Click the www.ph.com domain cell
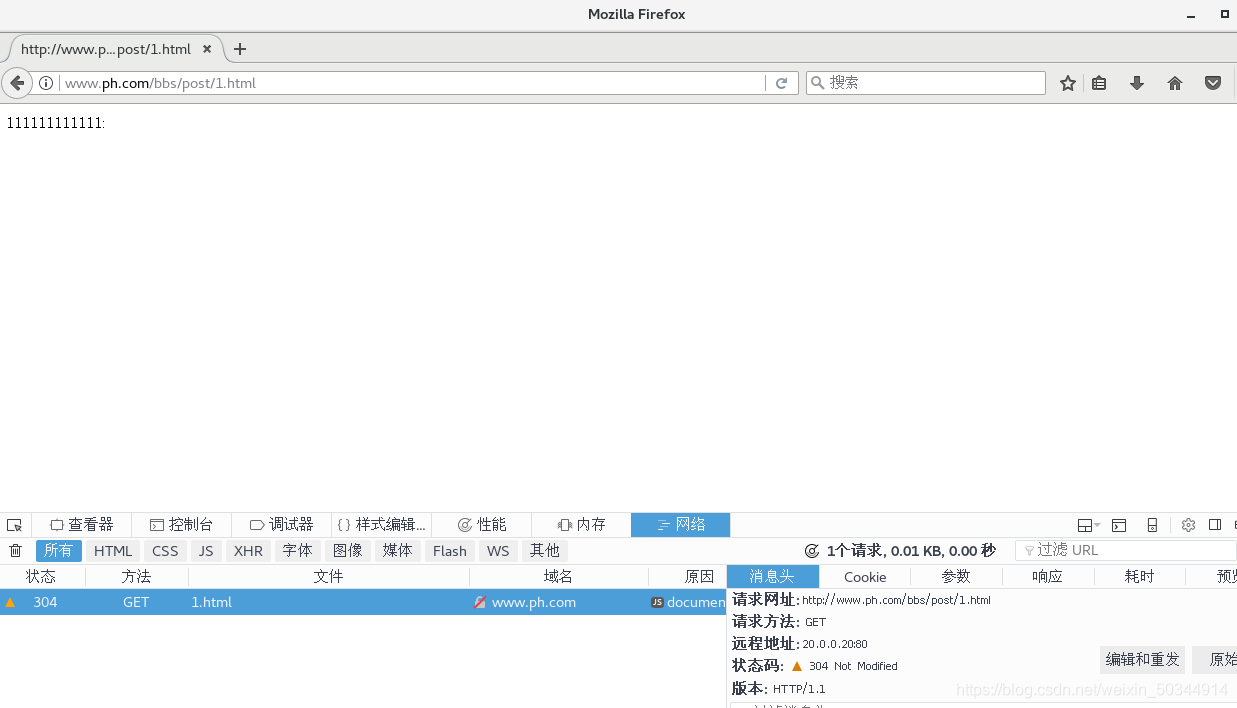This screenshot has width=1237, height=708. 534,602
